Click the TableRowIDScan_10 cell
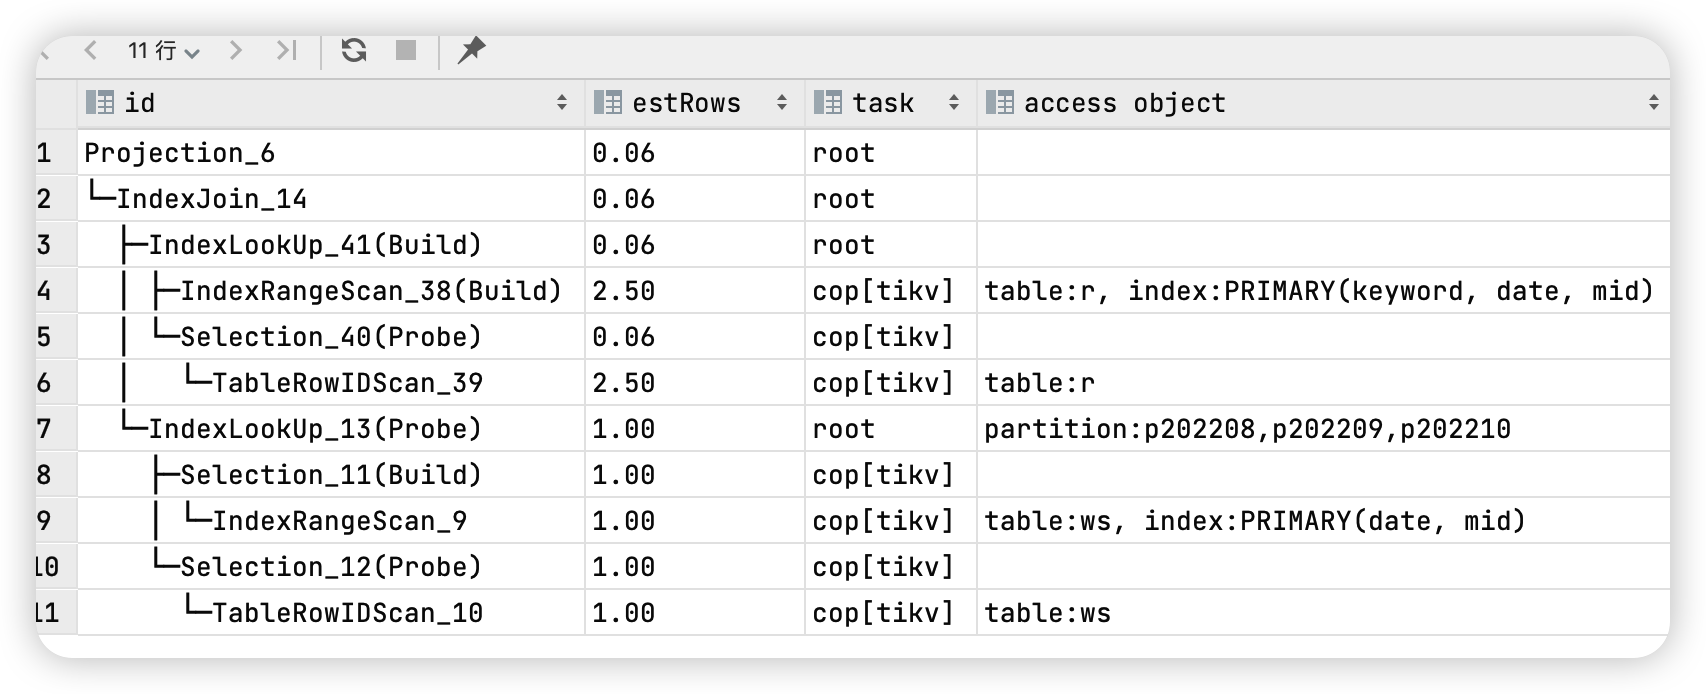 click(347, 613)
